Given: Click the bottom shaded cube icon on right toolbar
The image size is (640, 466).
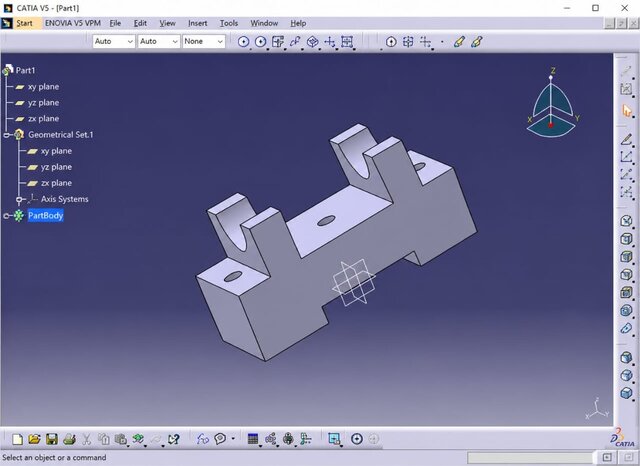Looking at the screenshot, I should (627, 393).
